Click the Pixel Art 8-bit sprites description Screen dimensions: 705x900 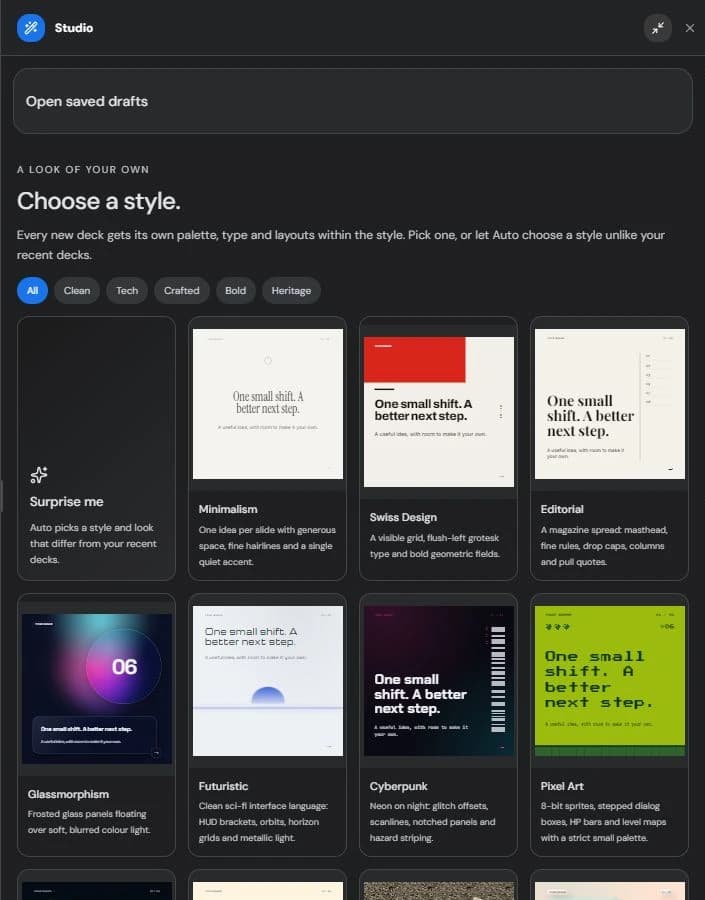pyautogui.click(x=603, y=822)
